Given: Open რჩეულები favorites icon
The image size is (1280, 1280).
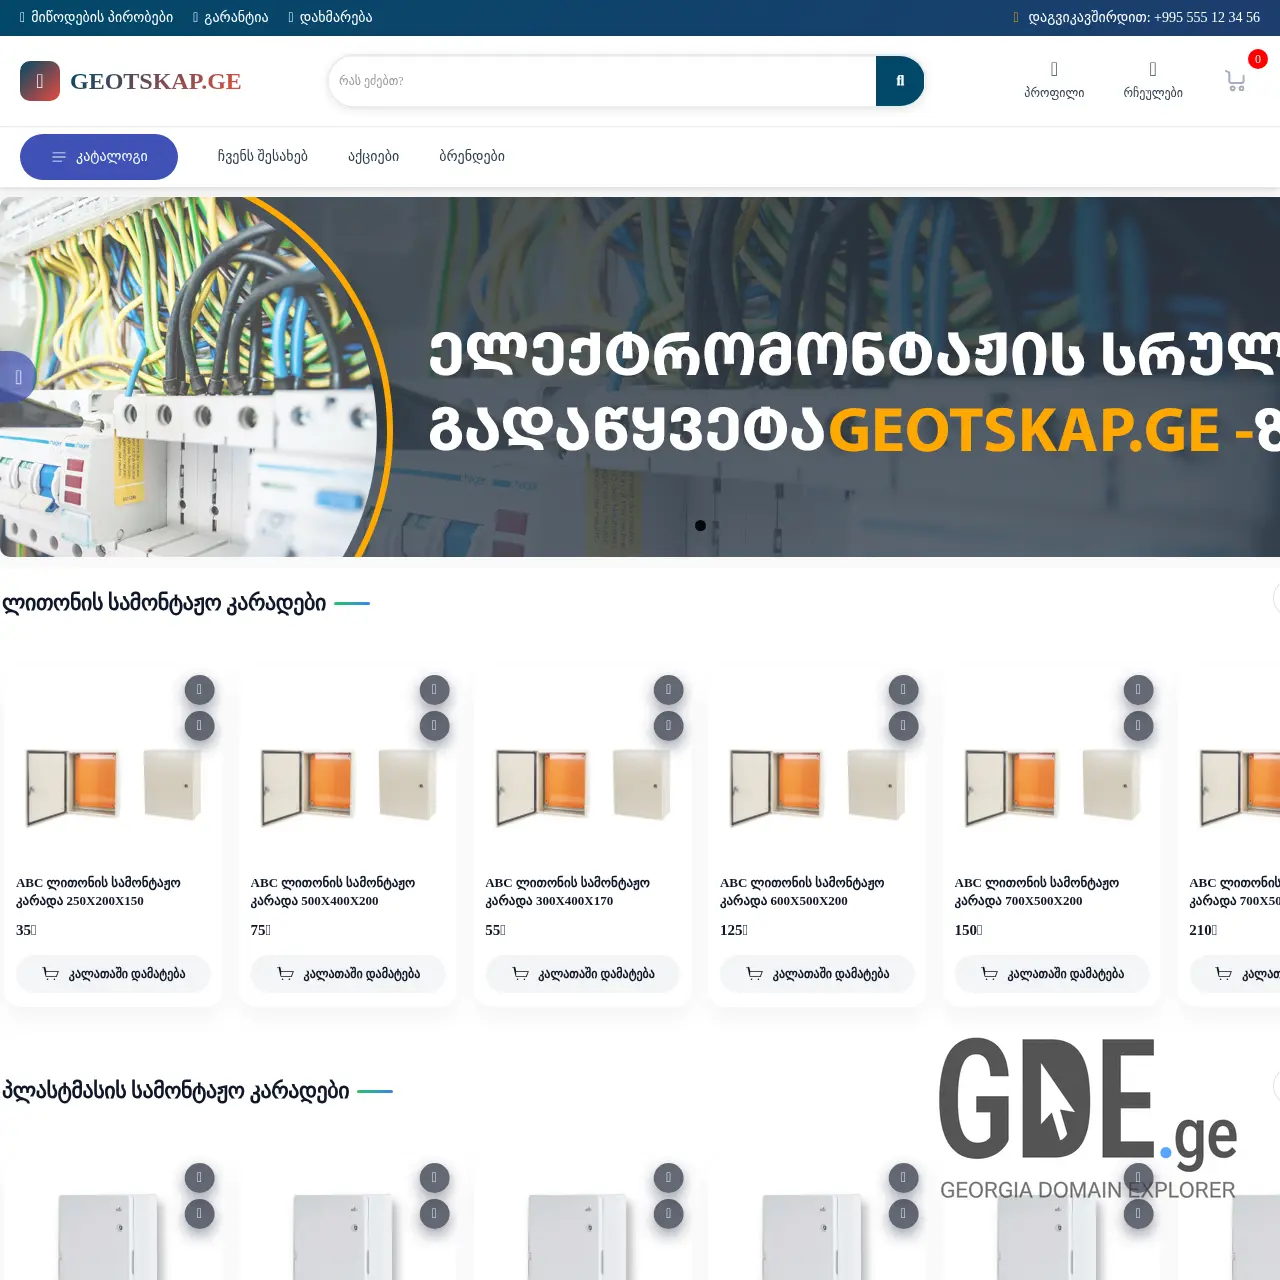Looking at the screenshot, I should pos(1152,72).
